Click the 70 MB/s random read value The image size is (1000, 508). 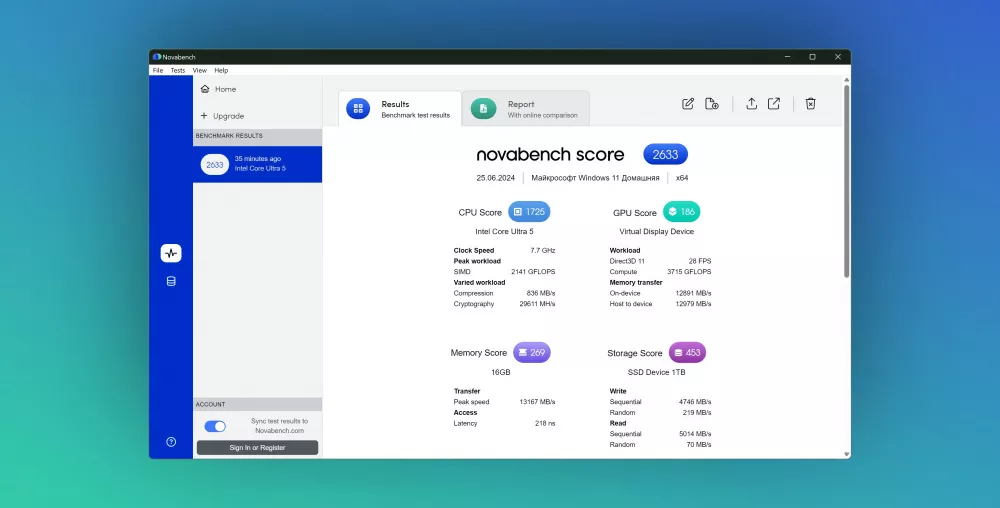pos(699,445)
